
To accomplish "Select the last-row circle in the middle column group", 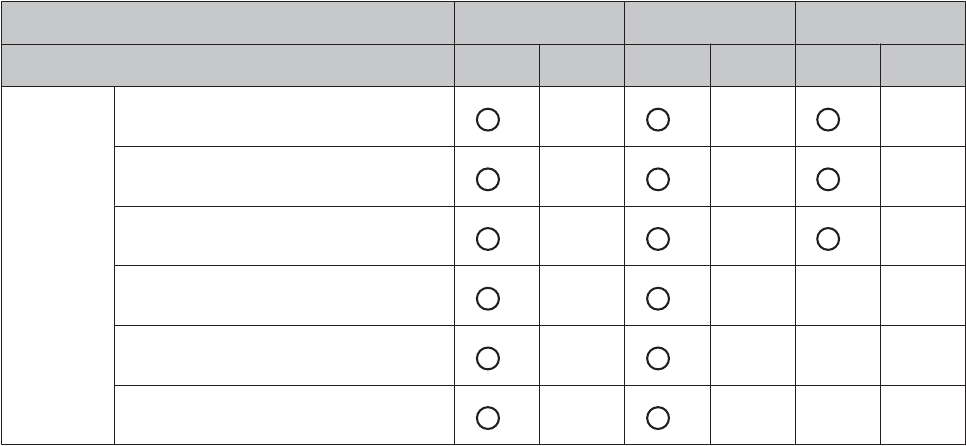I will click(657, 415).
